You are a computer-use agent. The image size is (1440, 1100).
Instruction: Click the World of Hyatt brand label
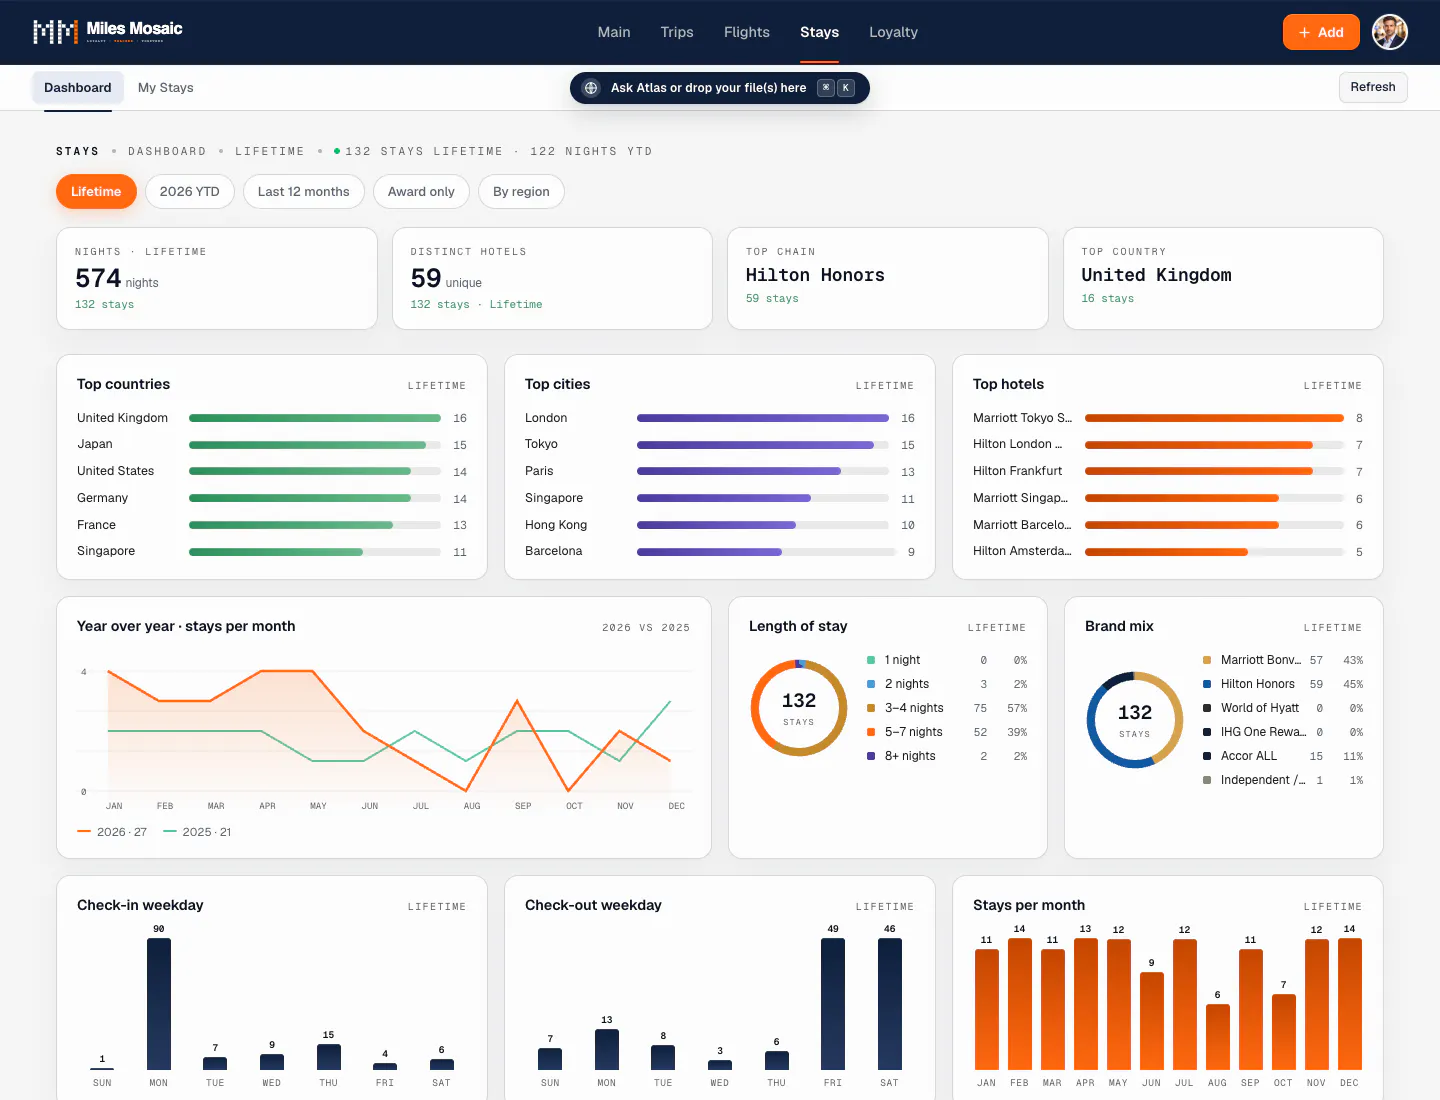[1260, 708]
